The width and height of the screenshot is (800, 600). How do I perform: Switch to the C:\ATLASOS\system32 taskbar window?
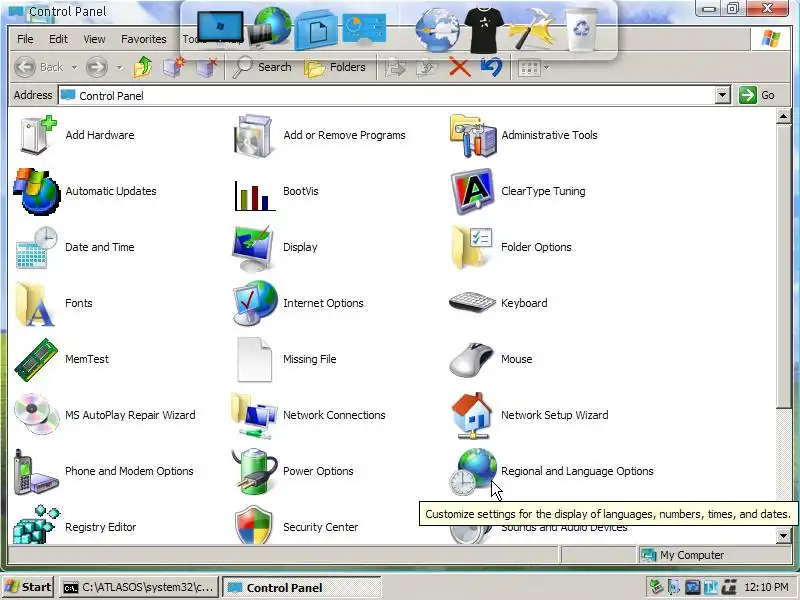pos(139,587)
